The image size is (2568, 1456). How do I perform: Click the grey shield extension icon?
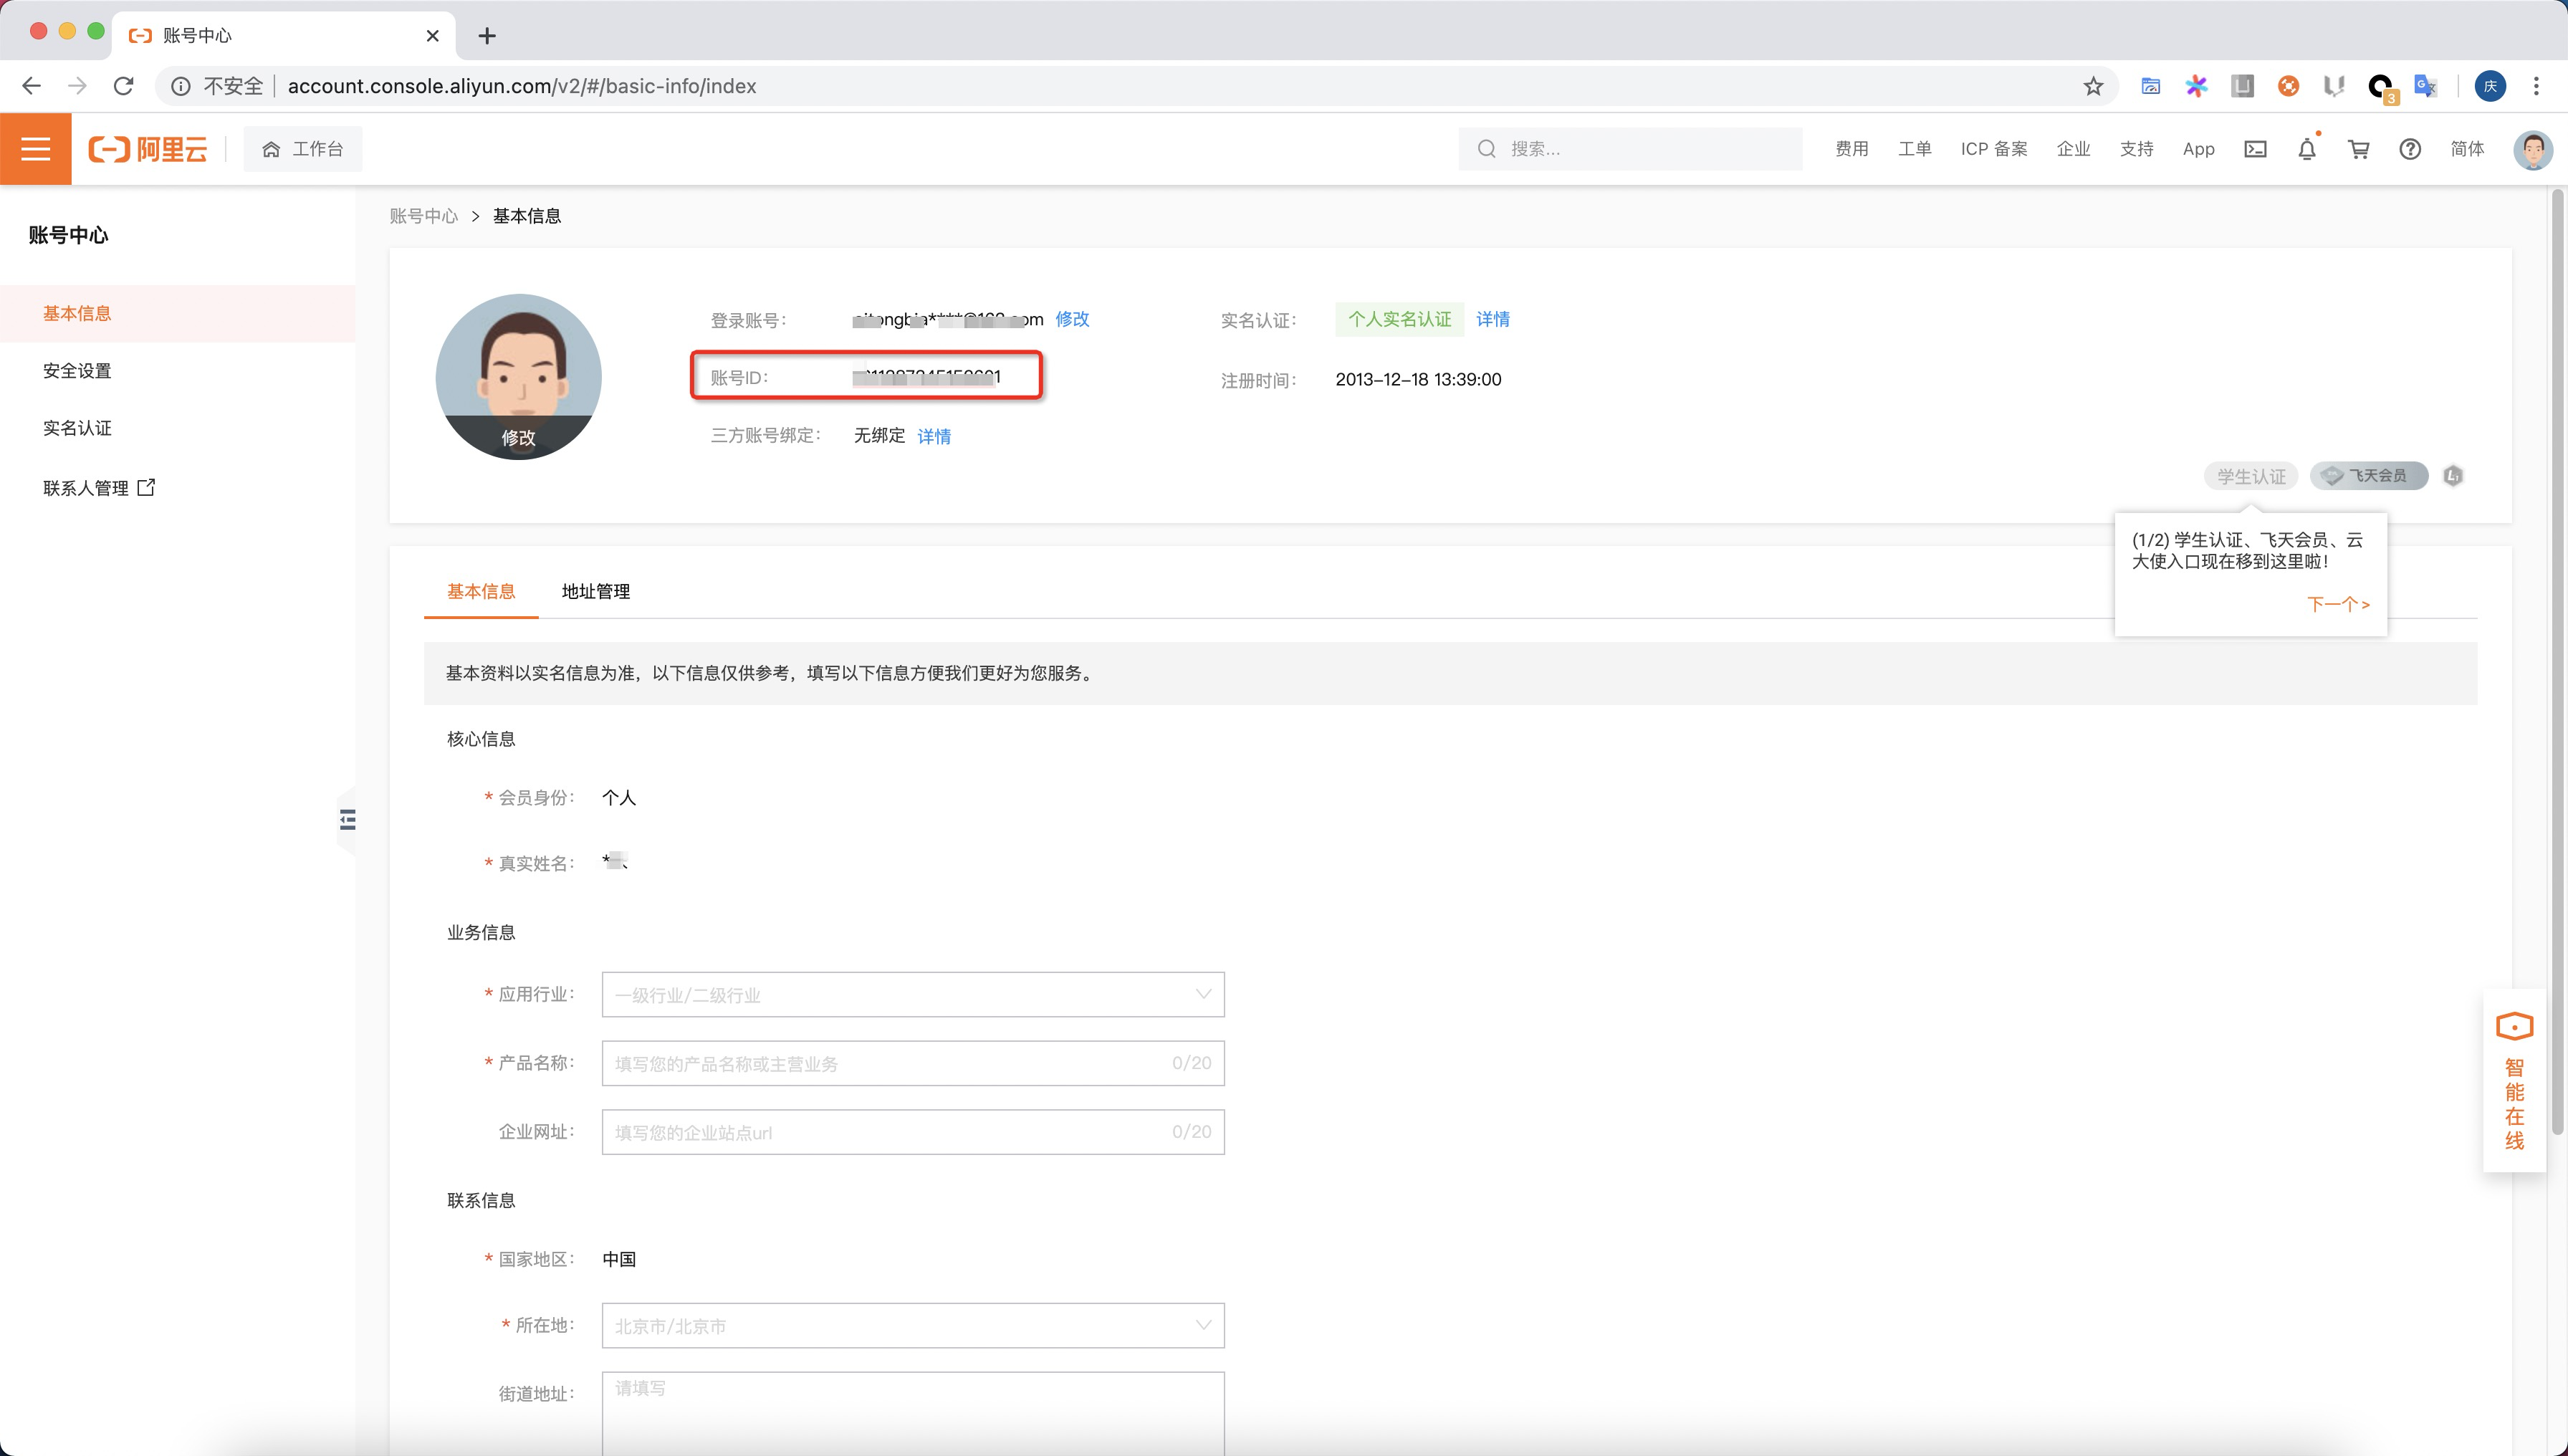point(2334,86)
